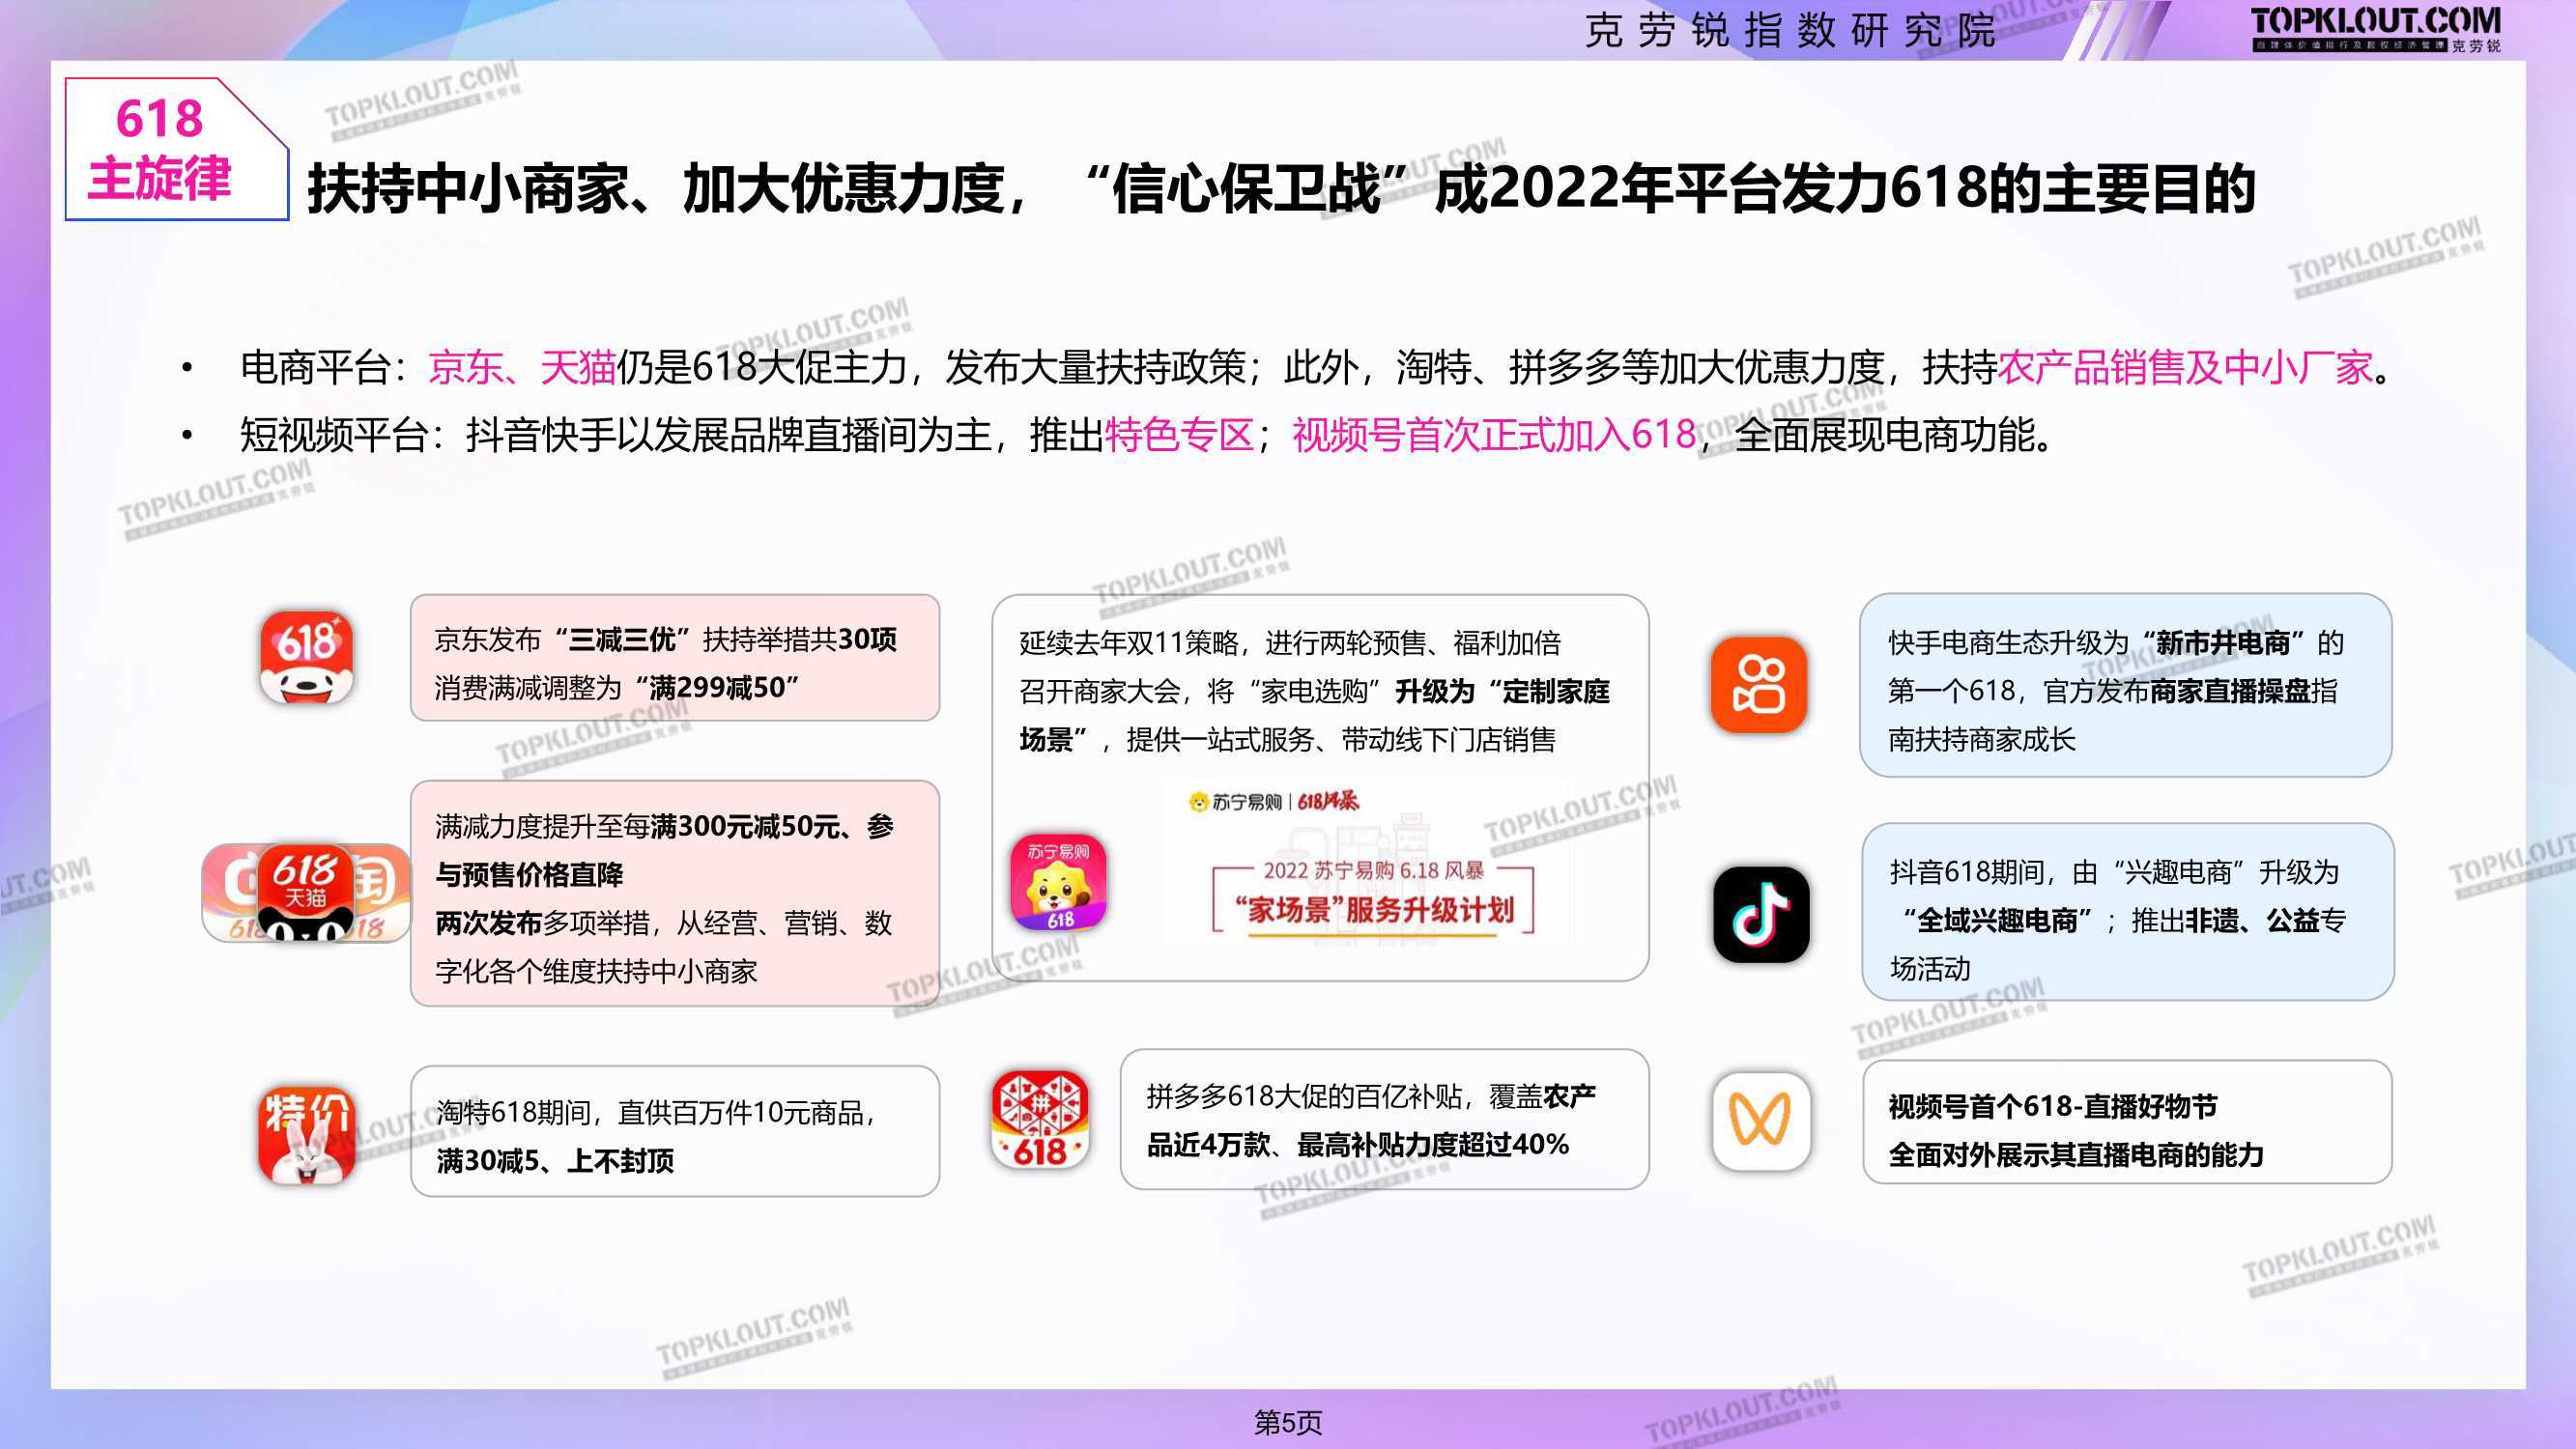Click the pink text 视频号首次正式加入618
2576x1449 pixels.
(1494, 435)
